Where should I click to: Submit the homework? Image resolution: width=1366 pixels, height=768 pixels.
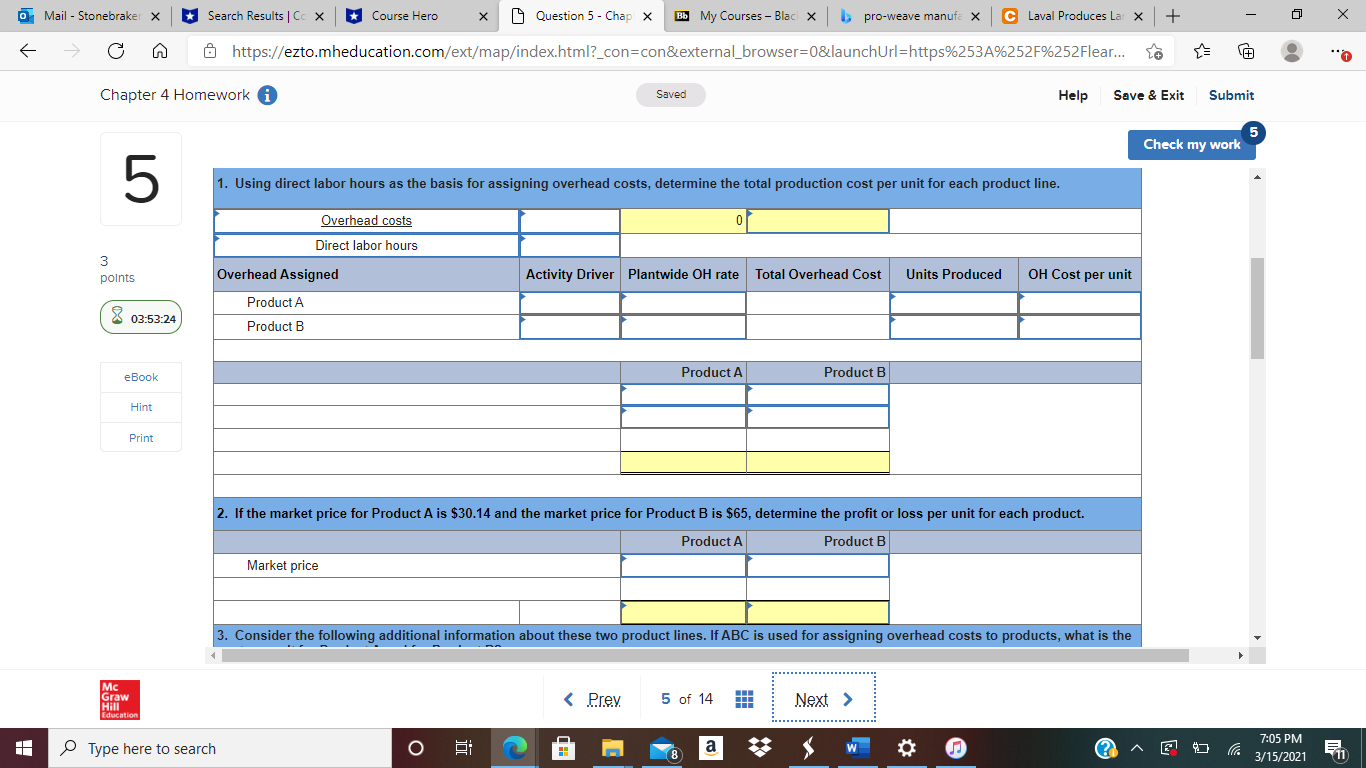tap(1231, 95)
